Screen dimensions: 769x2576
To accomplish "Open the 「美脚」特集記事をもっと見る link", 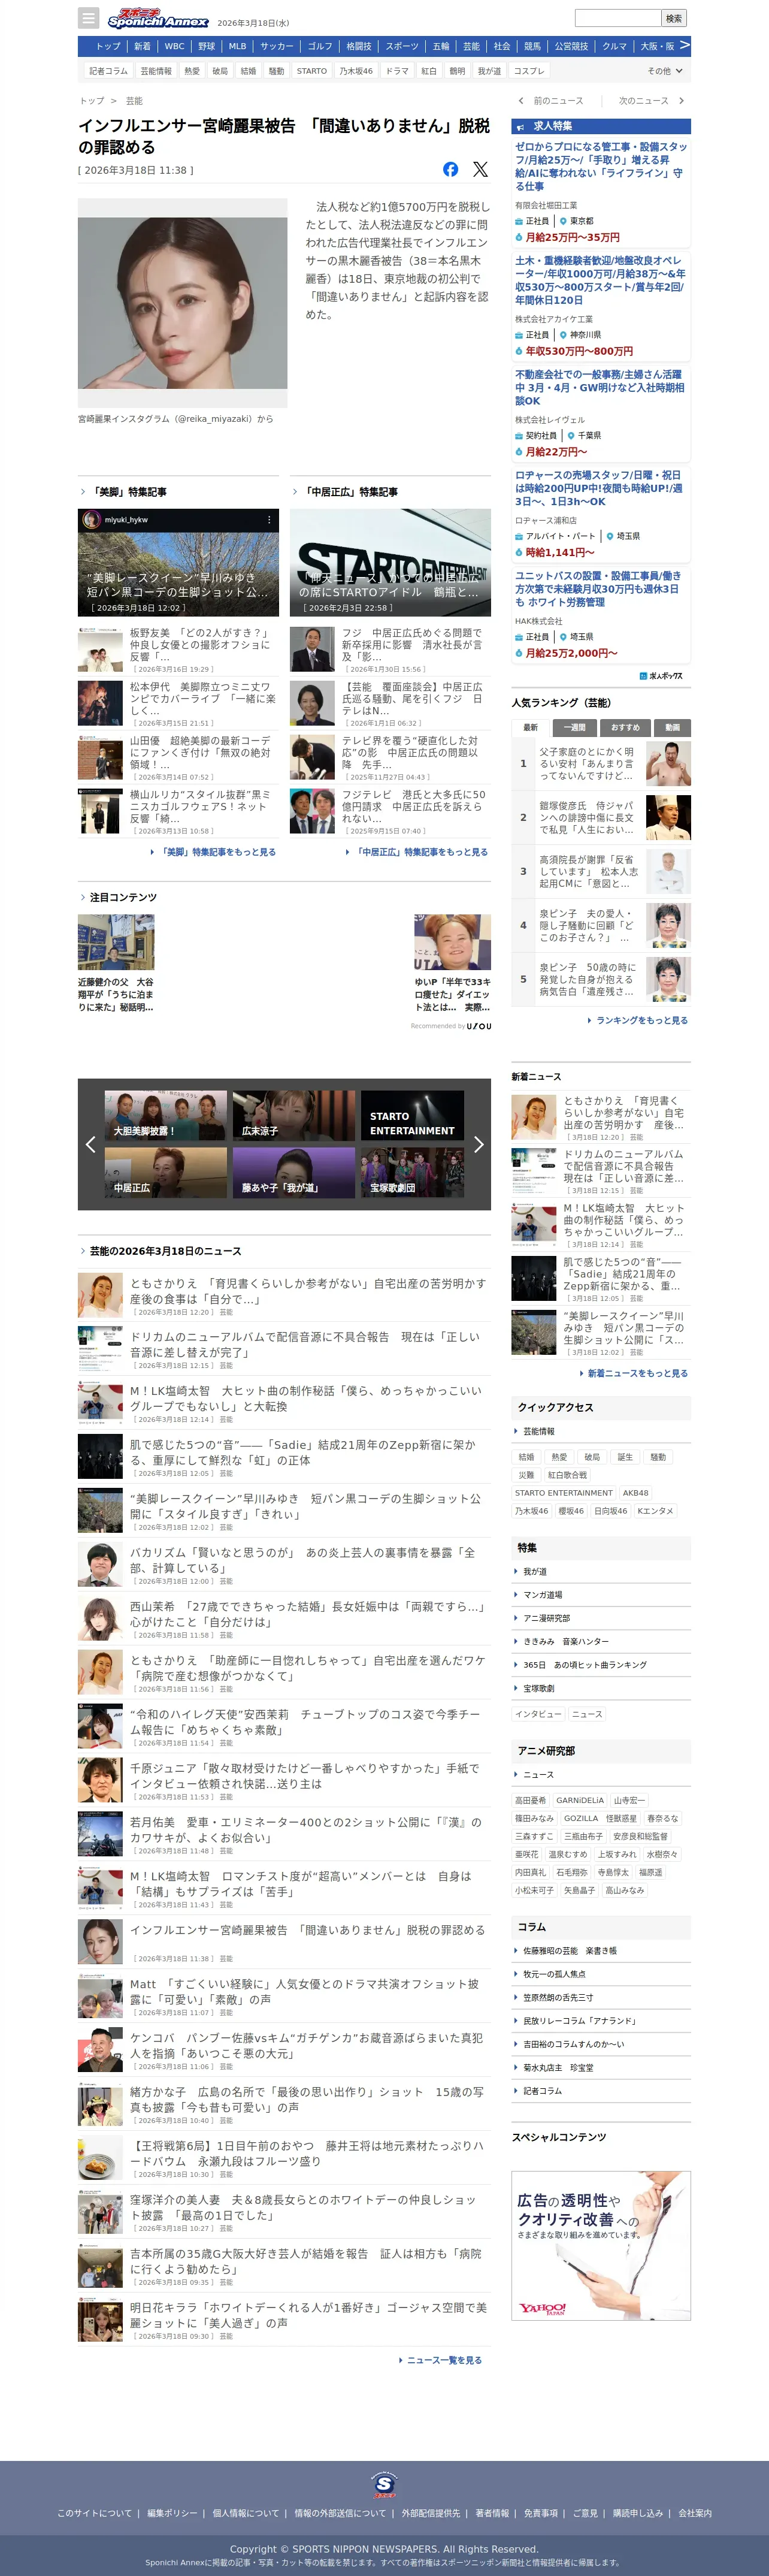I will (218, 852).
